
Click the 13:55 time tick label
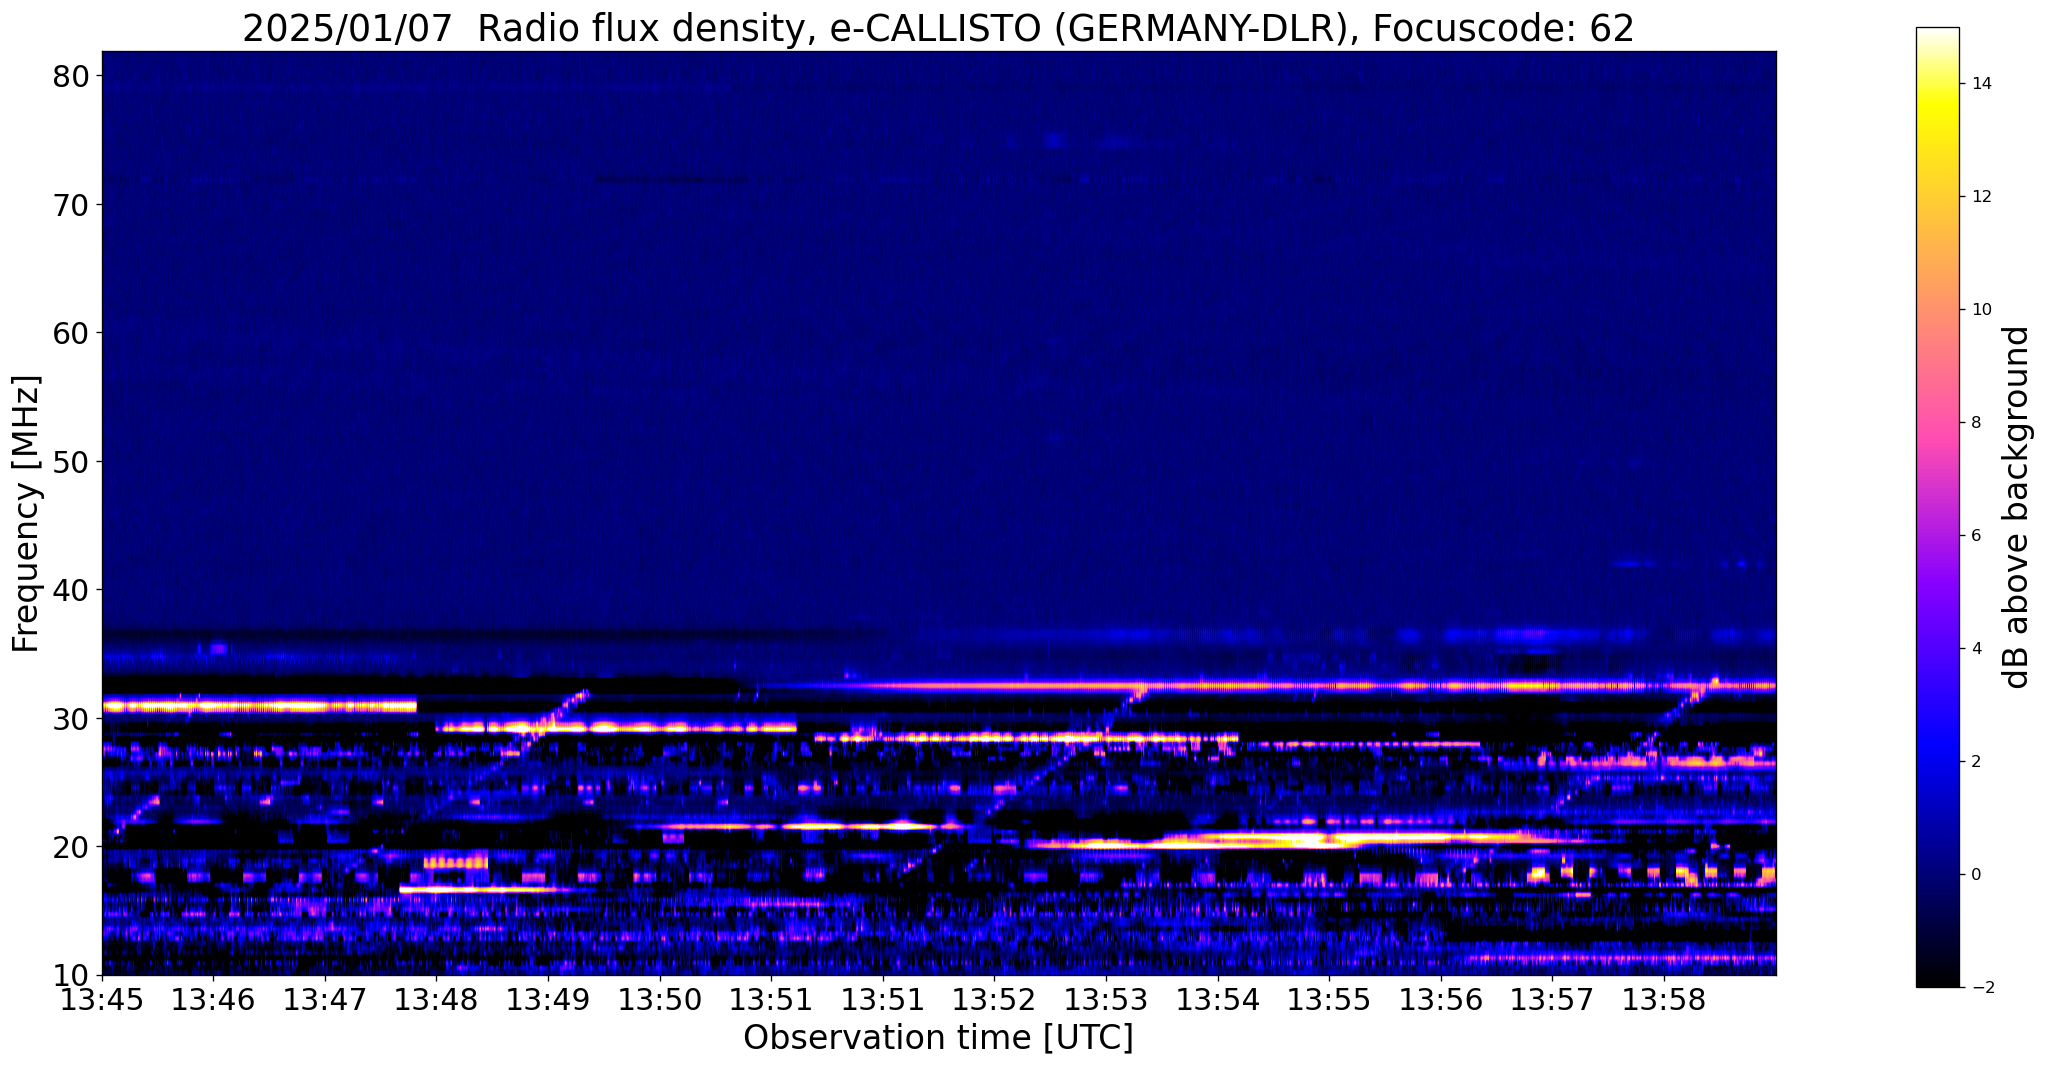click(1330, 1000)
